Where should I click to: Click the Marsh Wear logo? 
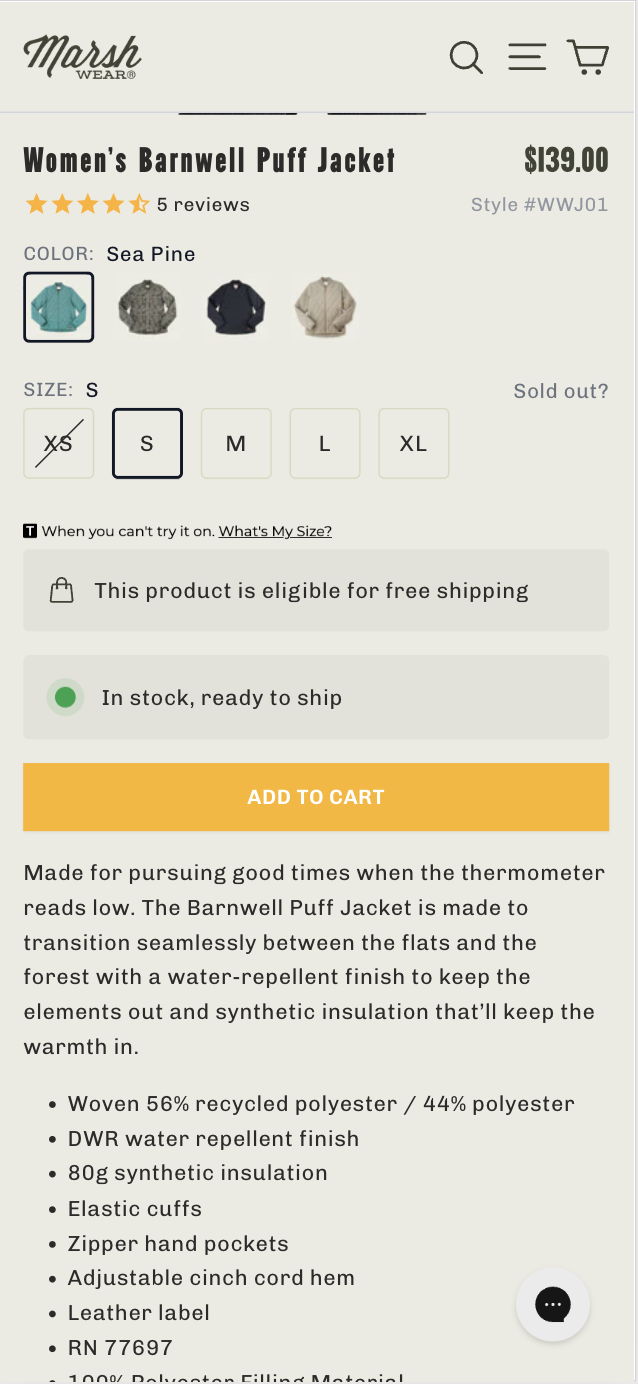[x=82, y=56]
